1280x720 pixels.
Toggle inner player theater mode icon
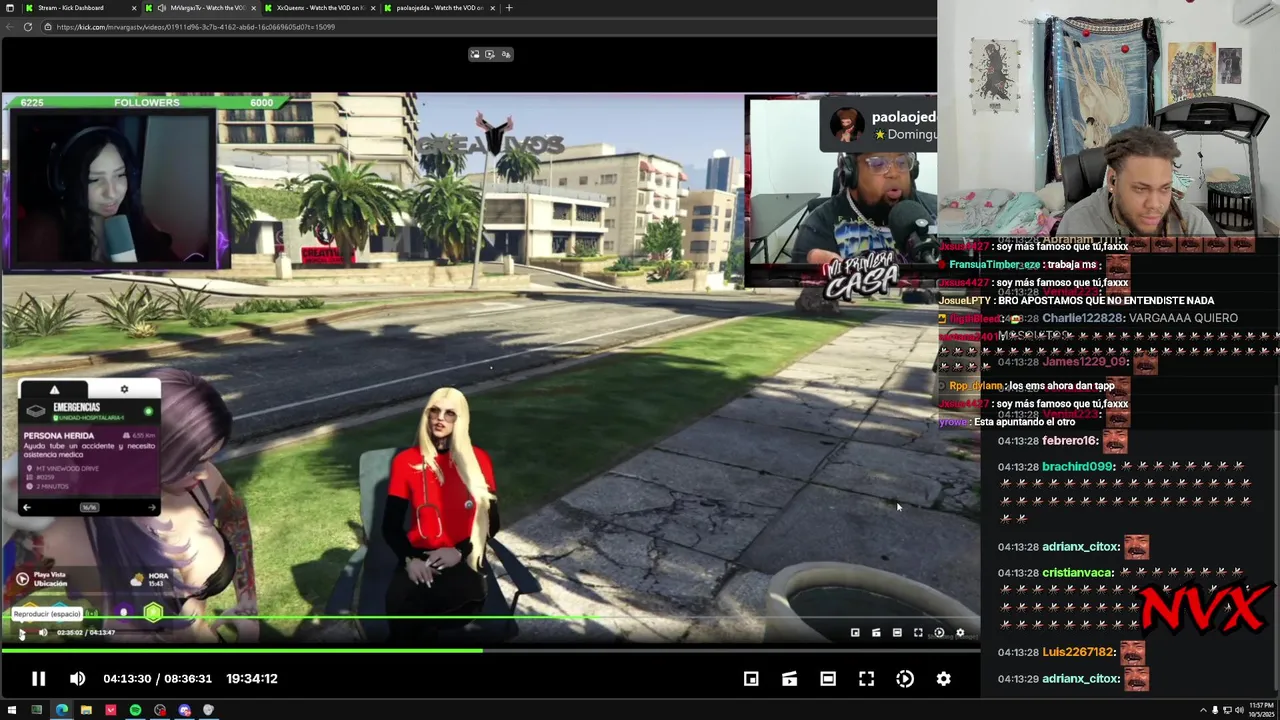[x=897, y=632]
